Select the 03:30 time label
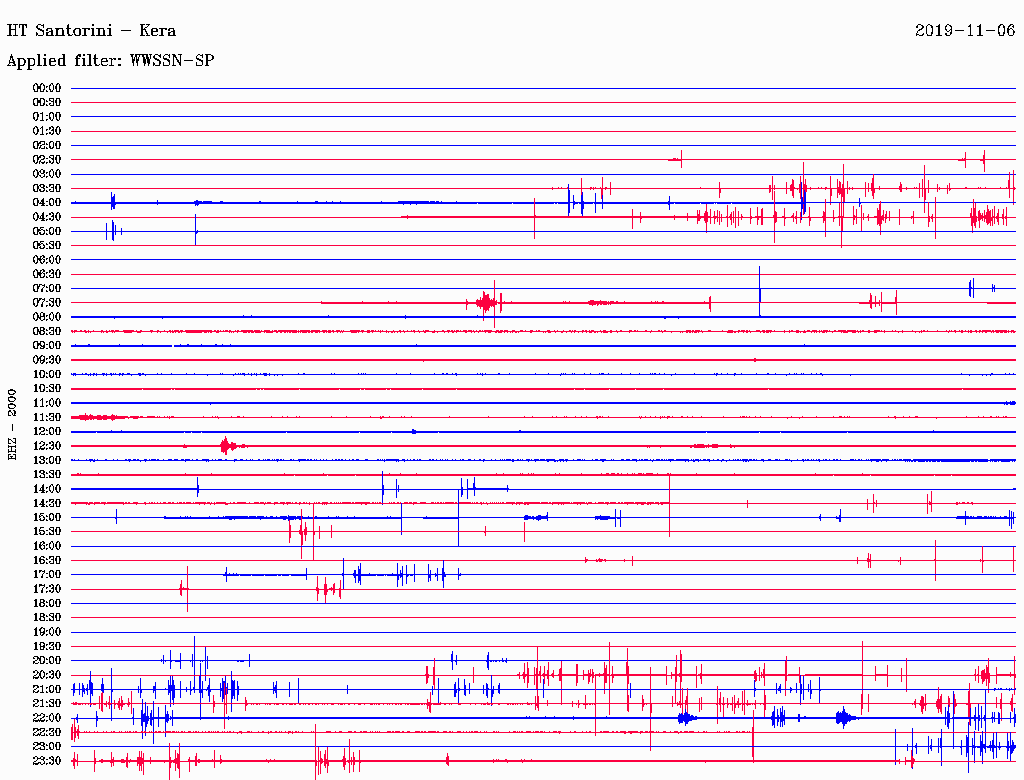This screenshot has width=1024, height=780. [x=47, y=189]
